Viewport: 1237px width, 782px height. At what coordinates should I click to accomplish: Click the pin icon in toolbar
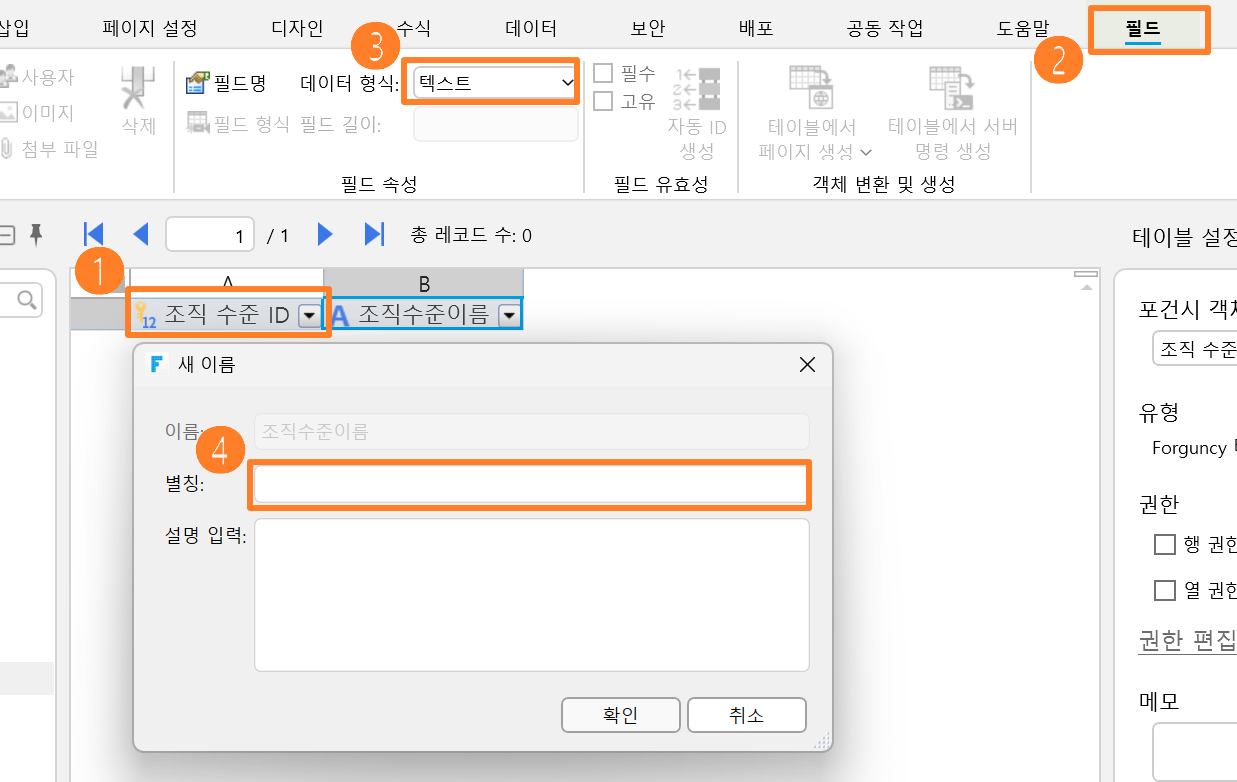pos(36,235)
